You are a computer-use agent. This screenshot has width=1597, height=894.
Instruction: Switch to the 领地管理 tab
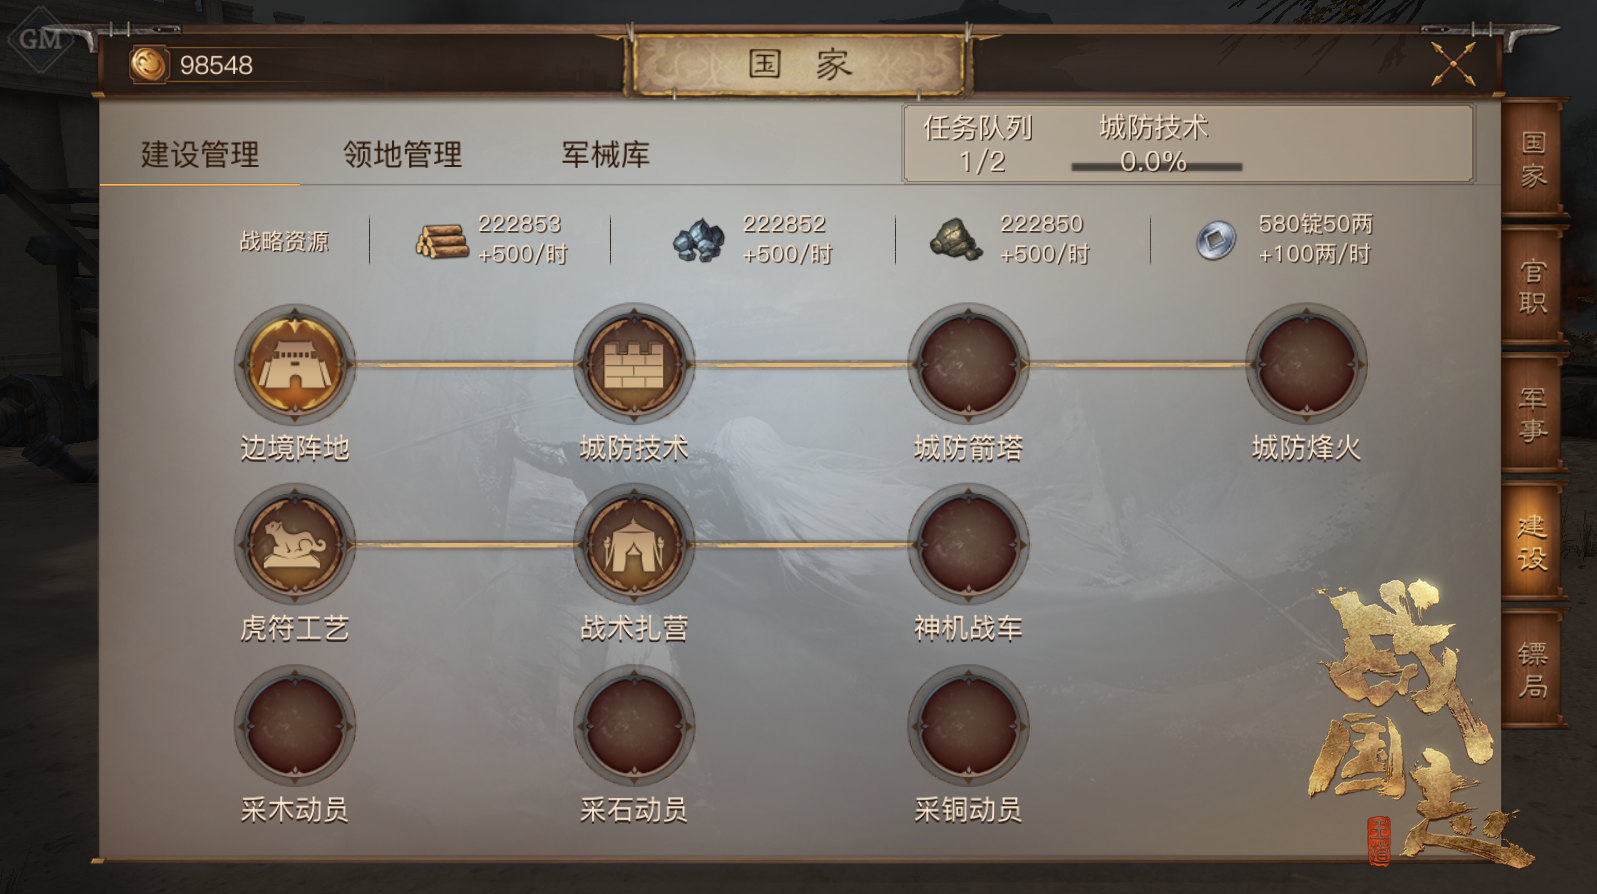click(402, 154)
